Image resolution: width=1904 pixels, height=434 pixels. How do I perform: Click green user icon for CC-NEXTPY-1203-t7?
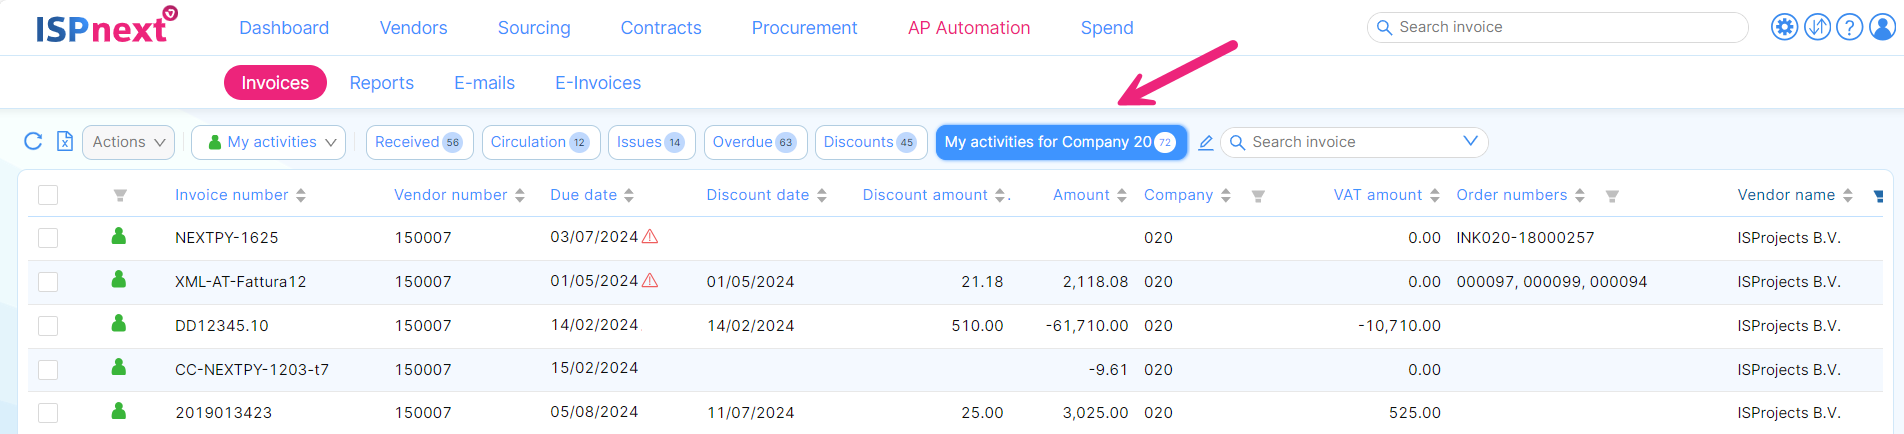[x=119, y=368]
